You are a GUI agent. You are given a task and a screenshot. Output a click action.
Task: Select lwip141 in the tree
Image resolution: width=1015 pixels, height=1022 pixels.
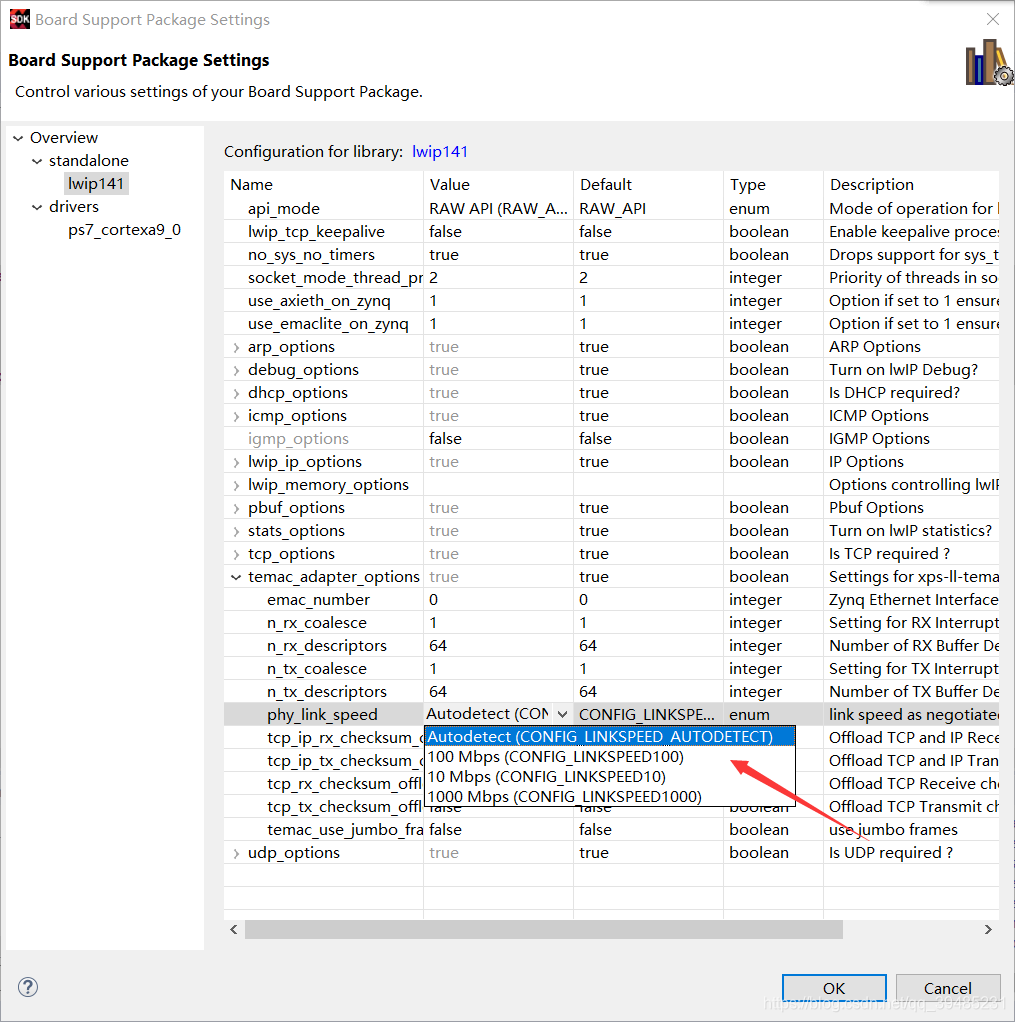[96, 184]
